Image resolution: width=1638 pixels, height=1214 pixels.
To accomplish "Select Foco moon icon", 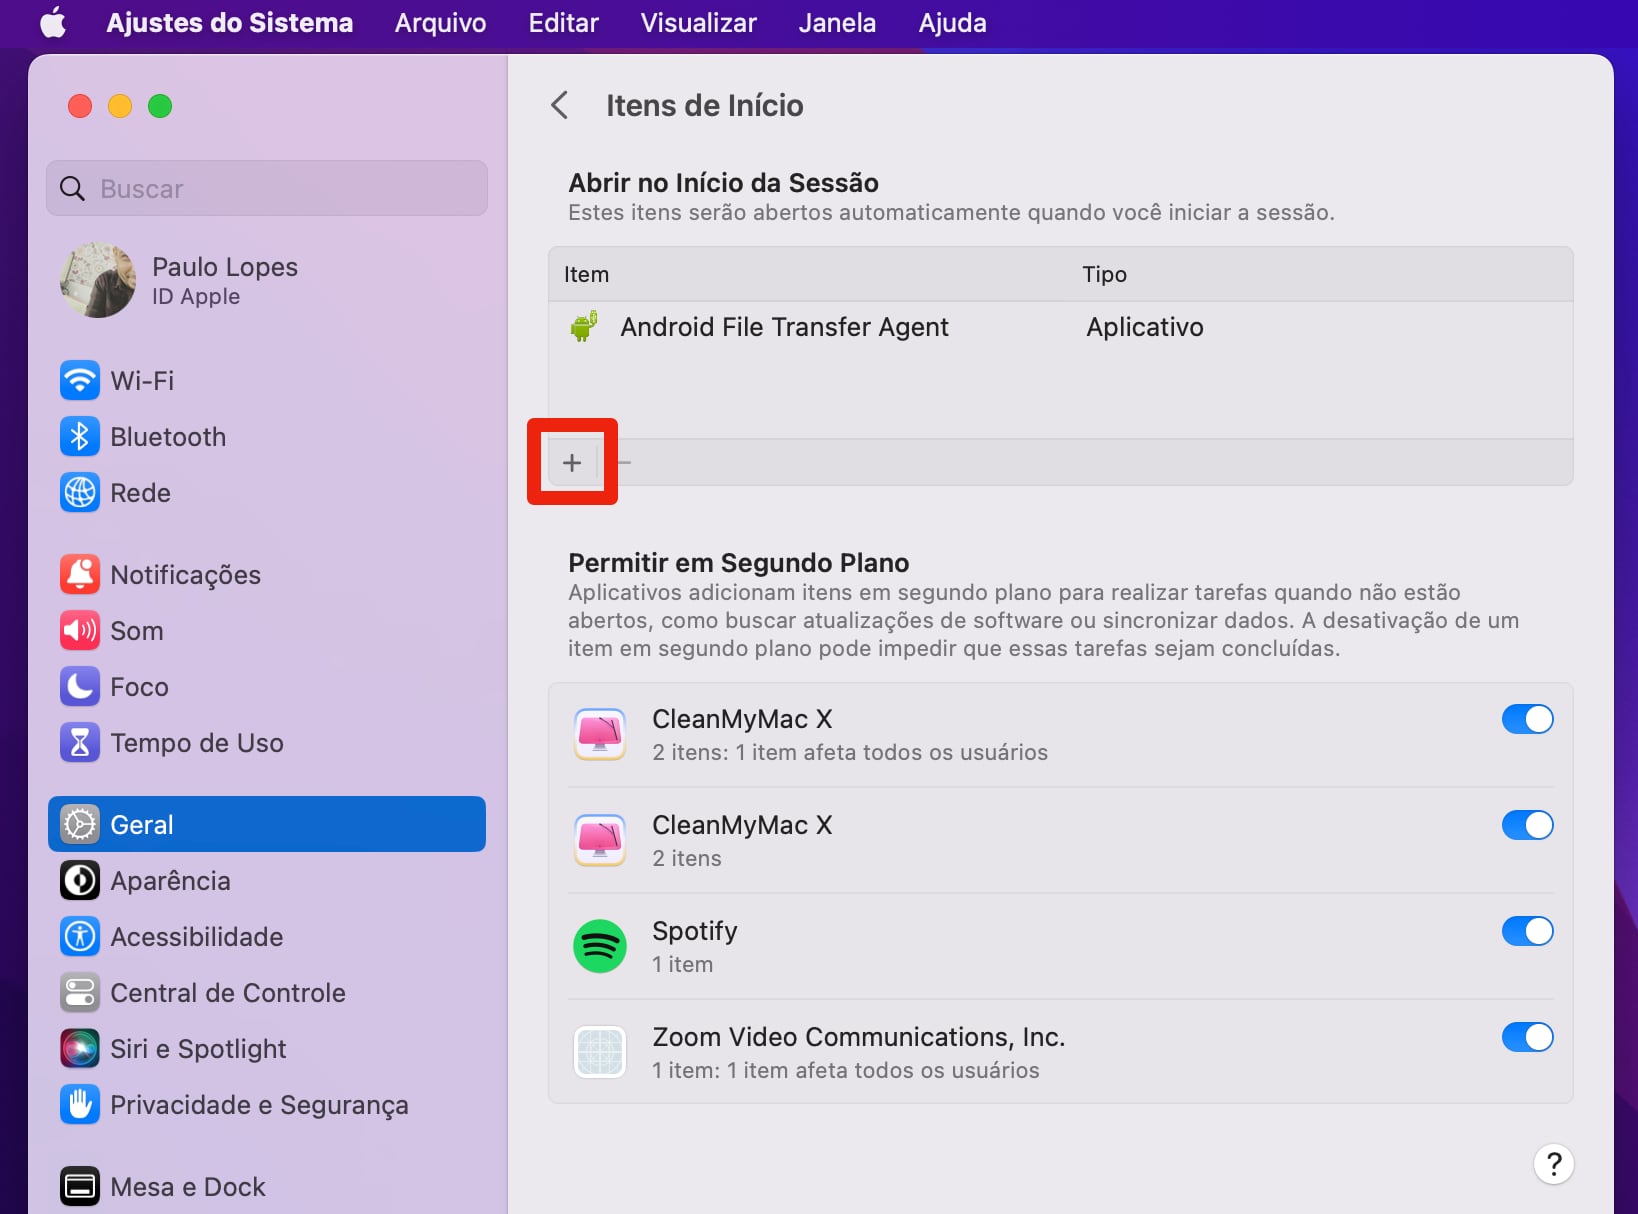I will [80, 687].
